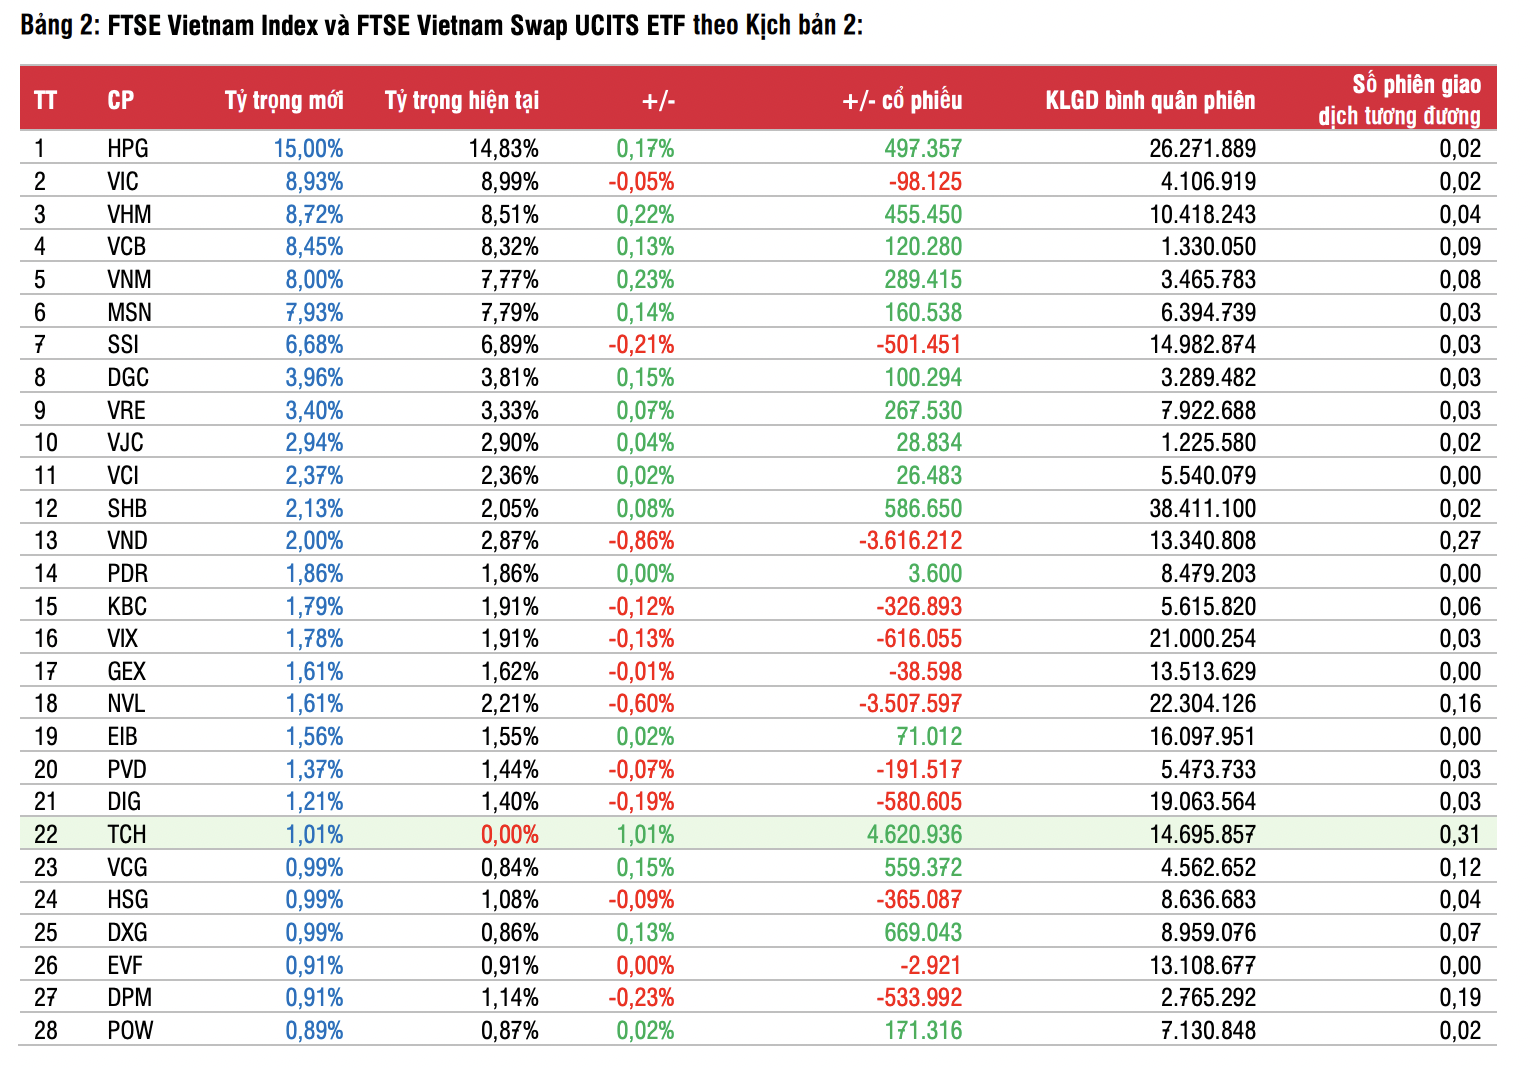Select the VNM ticker cell
This screenshot has height=1068, width=1530.
129,279
